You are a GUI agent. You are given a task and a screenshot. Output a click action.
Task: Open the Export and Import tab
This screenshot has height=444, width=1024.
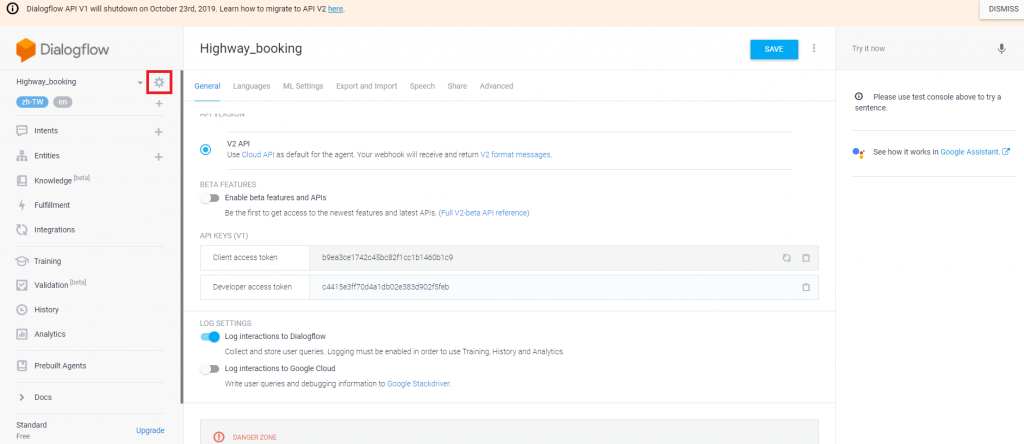[x=366, y=86]
